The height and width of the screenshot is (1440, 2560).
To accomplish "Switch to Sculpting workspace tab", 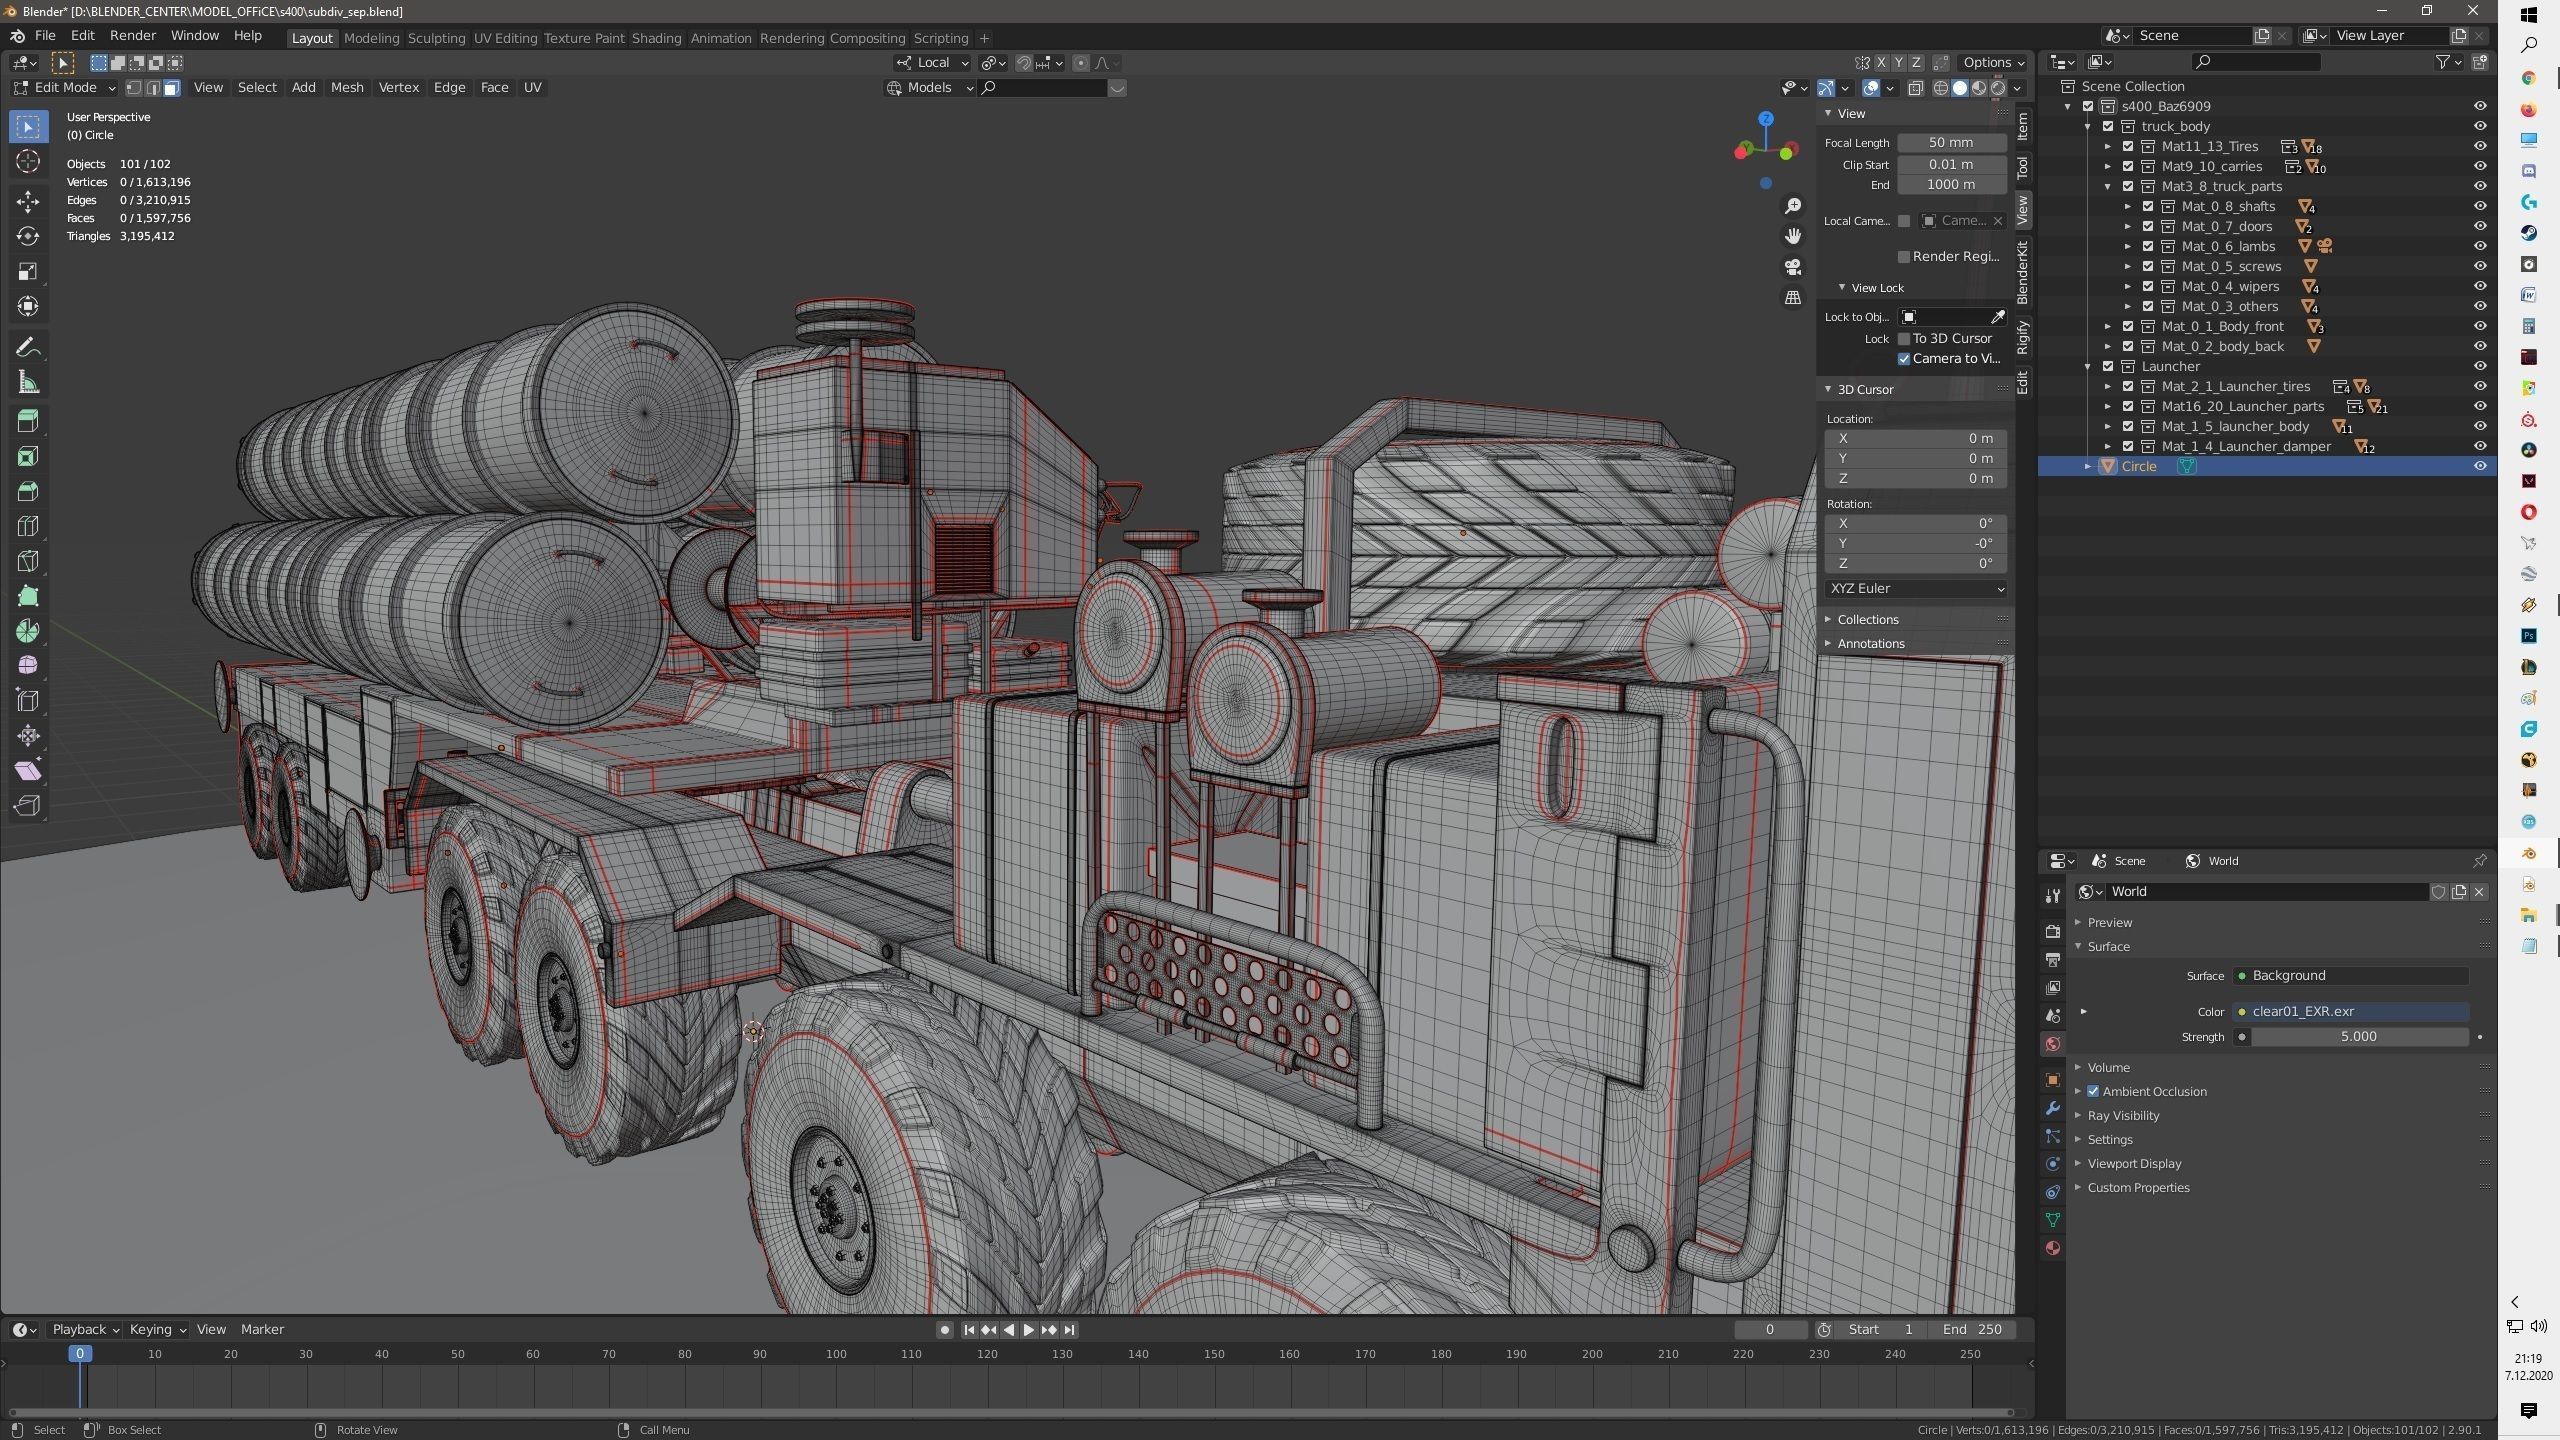I will point(436,38).
